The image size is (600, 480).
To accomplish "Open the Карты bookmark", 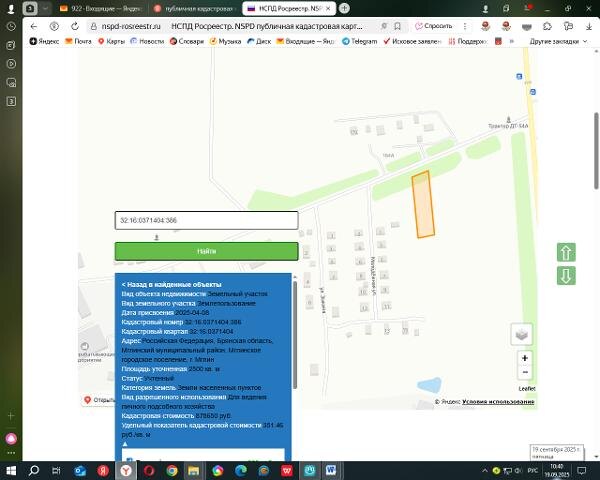I will (x=111, y=41).
